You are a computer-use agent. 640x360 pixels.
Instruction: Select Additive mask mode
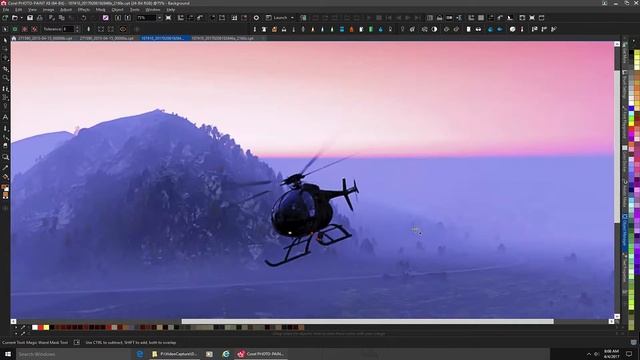15,29
